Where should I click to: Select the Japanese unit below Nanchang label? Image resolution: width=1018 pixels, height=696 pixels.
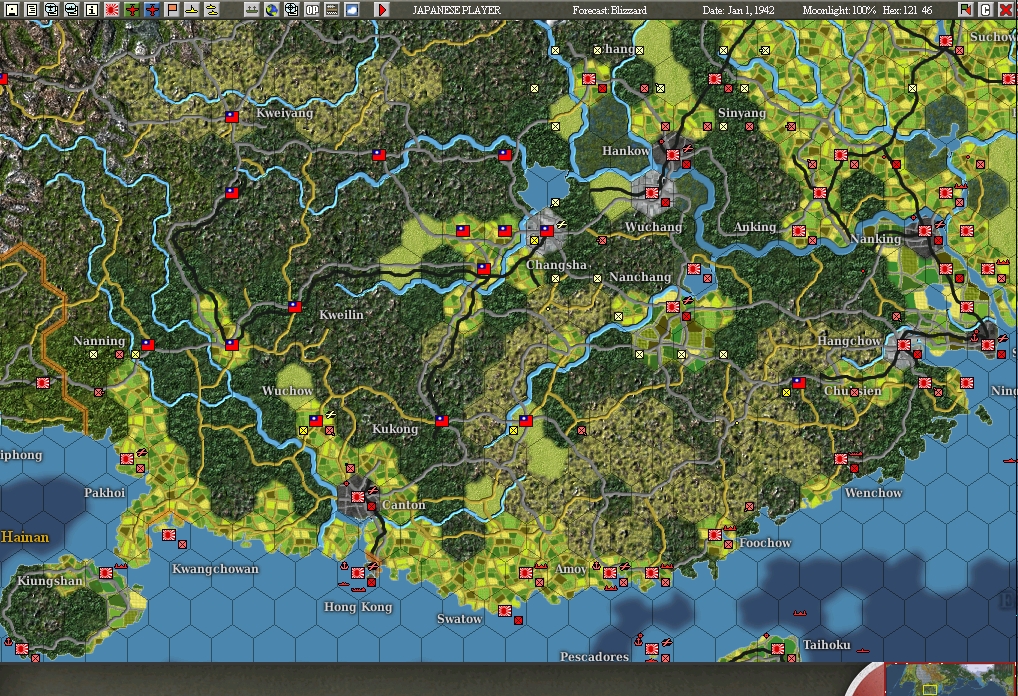point(673,307)
